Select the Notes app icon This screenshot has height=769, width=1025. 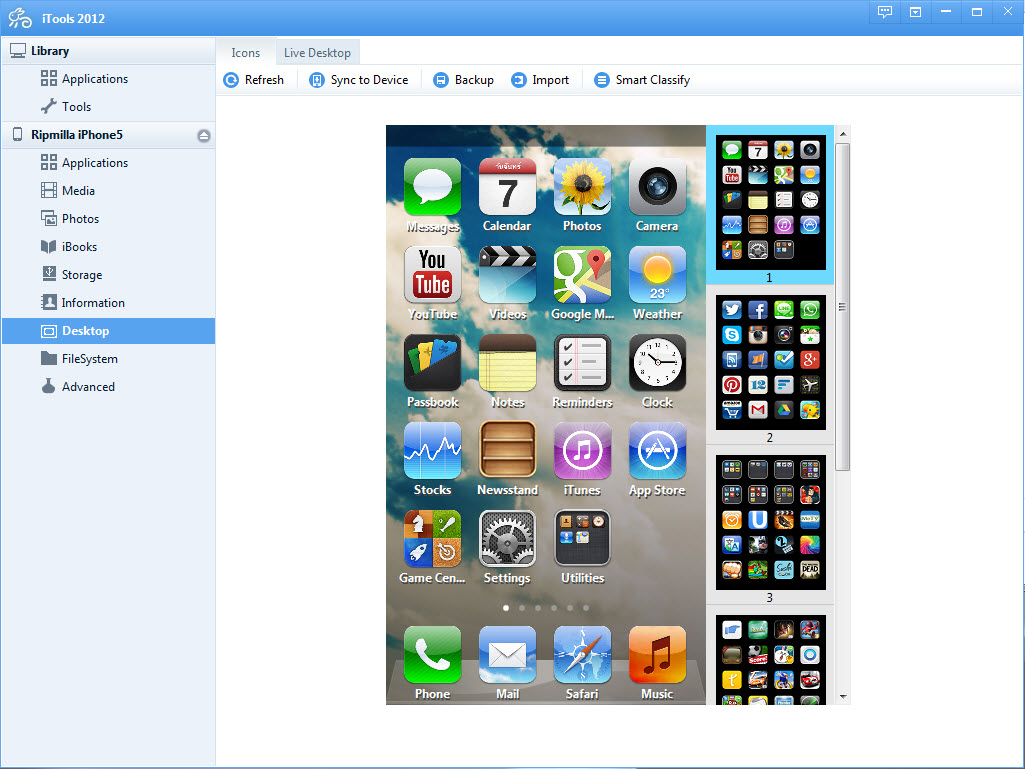tap(507, 363)
